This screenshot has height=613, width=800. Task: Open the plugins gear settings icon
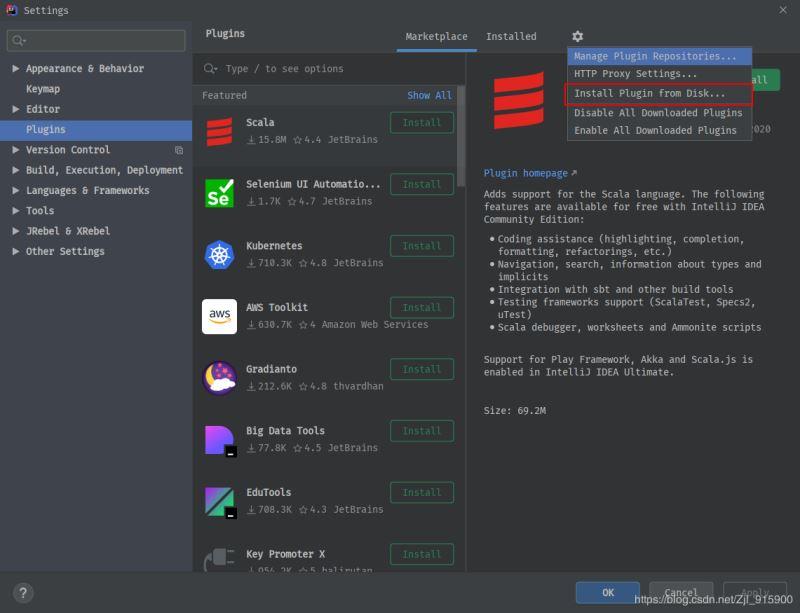[577, 37]
